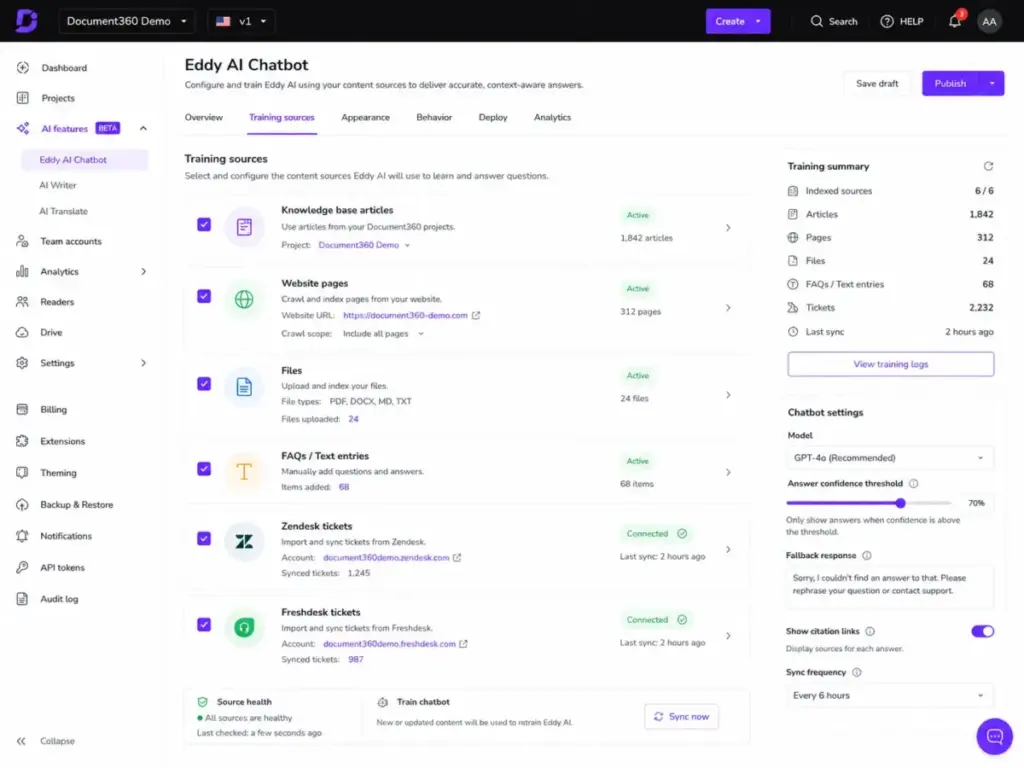
Task: Open AI Writer in the sidebar
Action: point(57,185)
